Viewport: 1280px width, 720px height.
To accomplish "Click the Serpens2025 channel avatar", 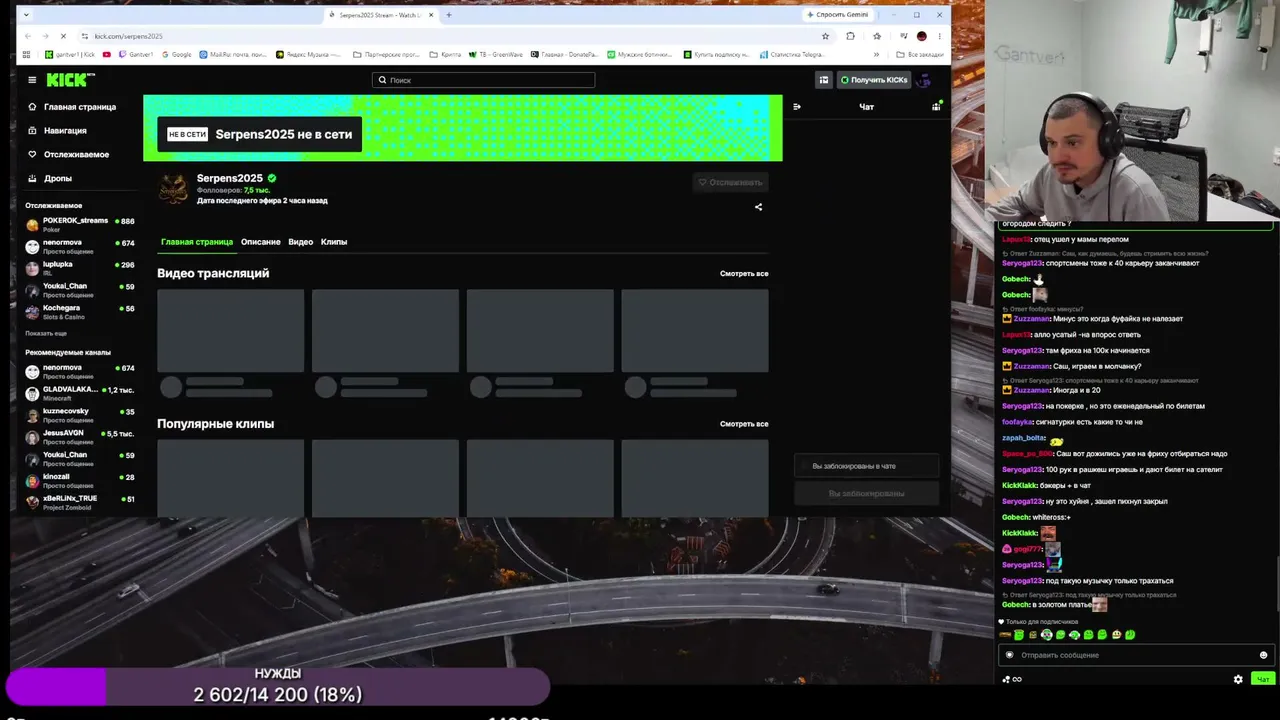I will click(174, 188).
